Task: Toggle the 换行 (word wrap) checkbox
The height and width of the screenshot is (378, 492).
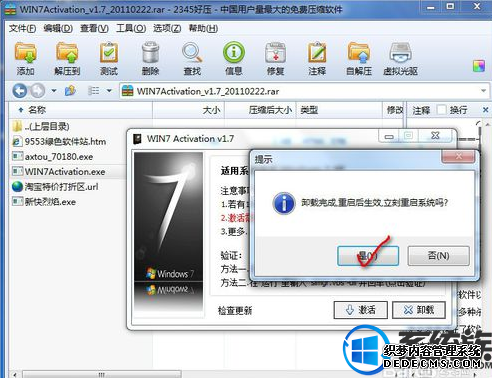Action: click(441, 110)
